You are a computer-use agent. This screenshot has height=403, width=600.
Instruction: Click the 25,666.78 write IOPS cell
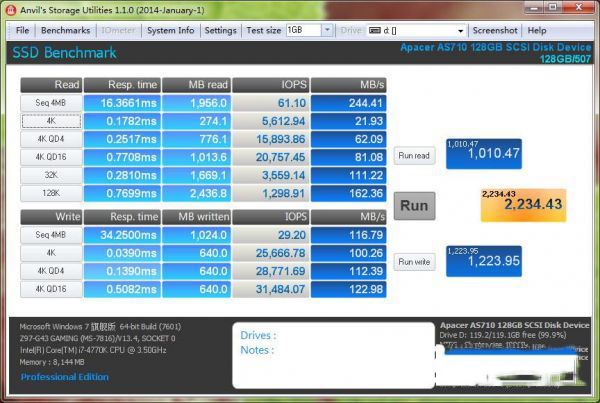click(271, 253)
